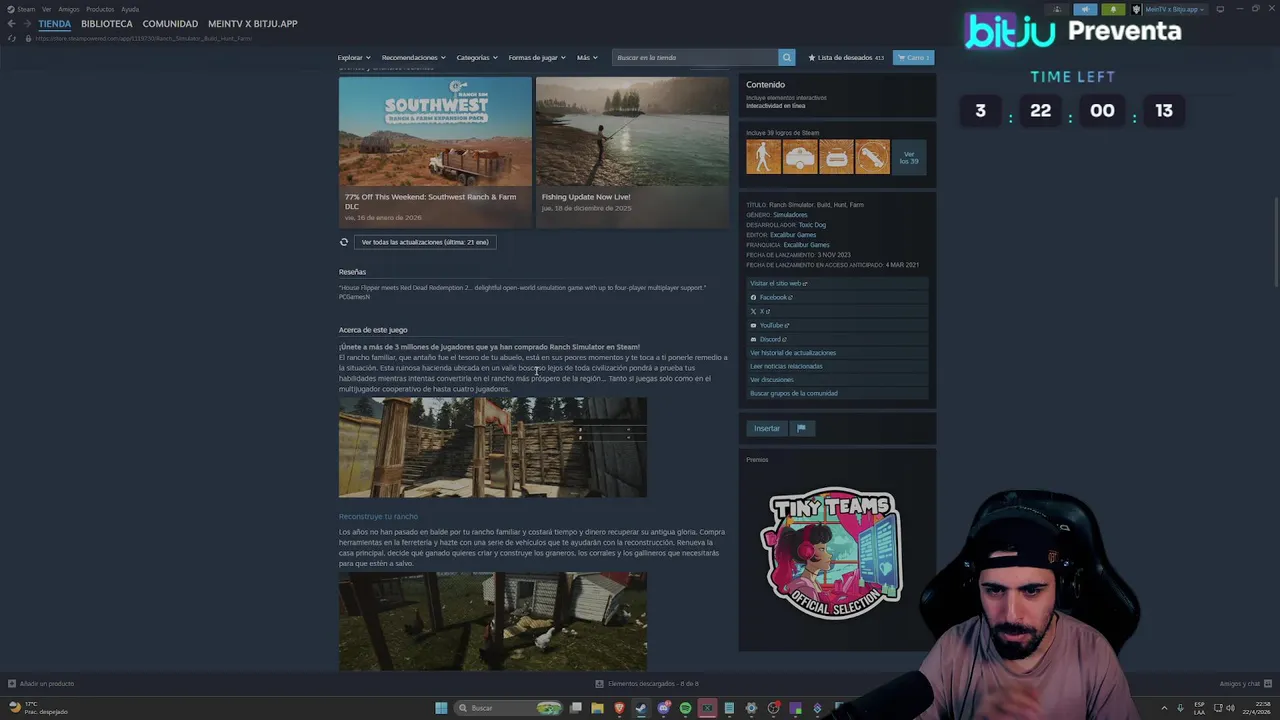Open the trailer achievement icon

(799, 157)
